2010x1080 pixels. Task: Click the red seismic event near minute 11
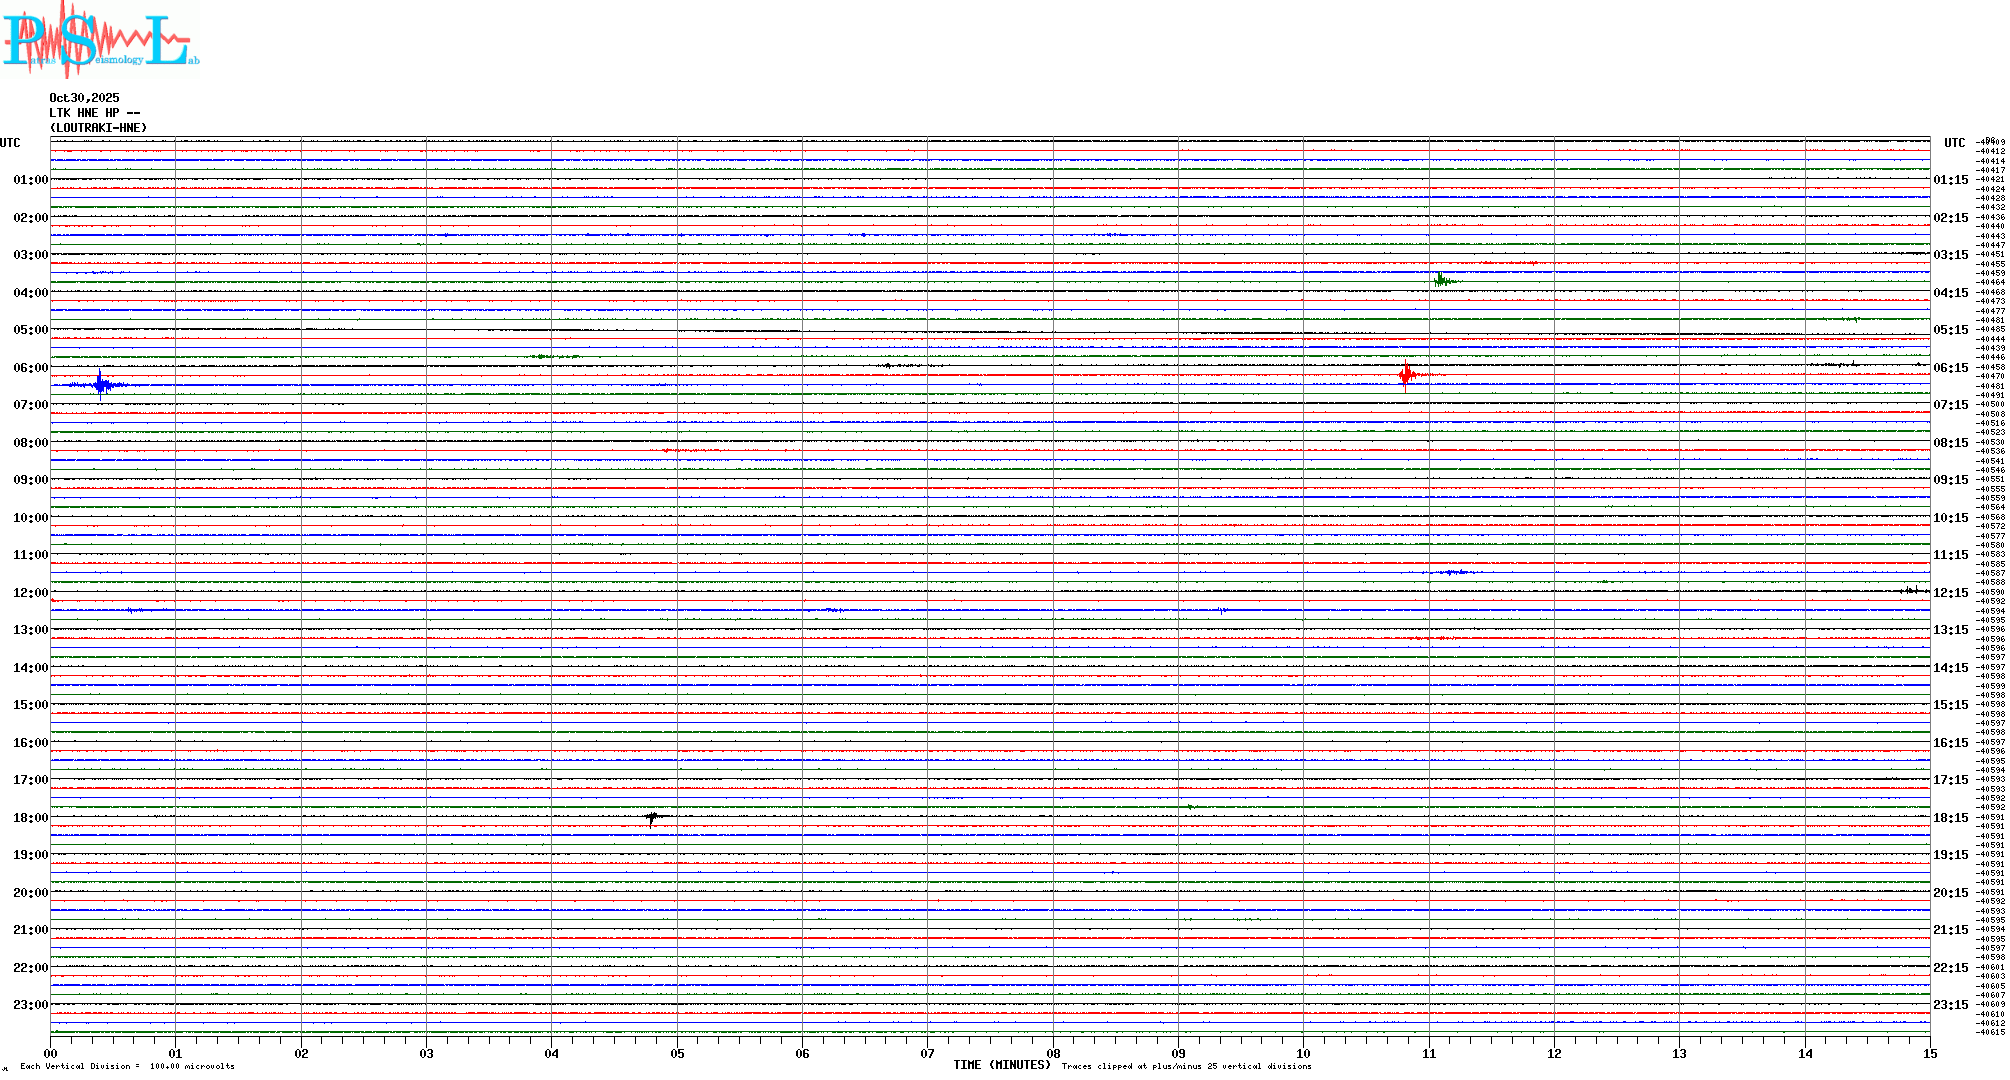coord(1407,375)
